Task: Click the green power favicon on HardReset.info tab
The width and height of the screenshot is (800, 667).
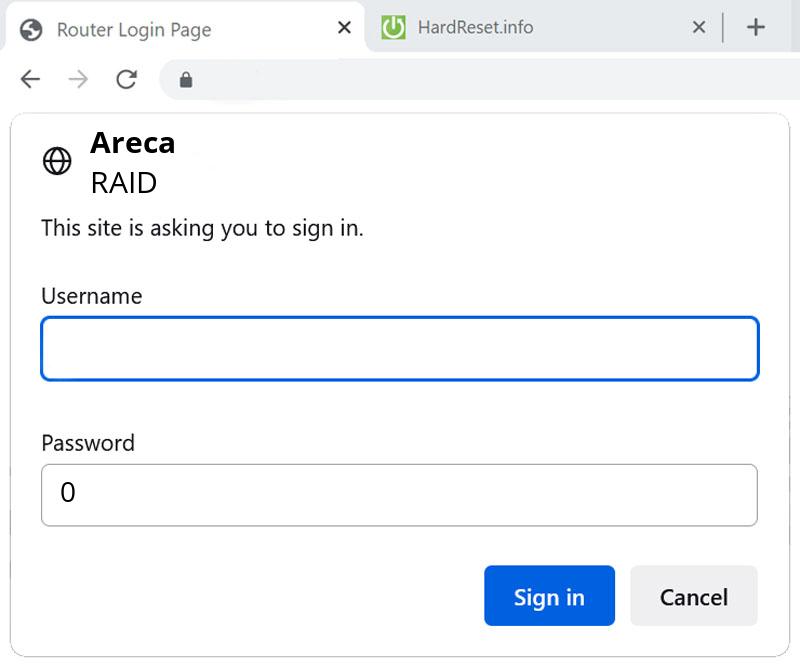Action: pos(394,27)
